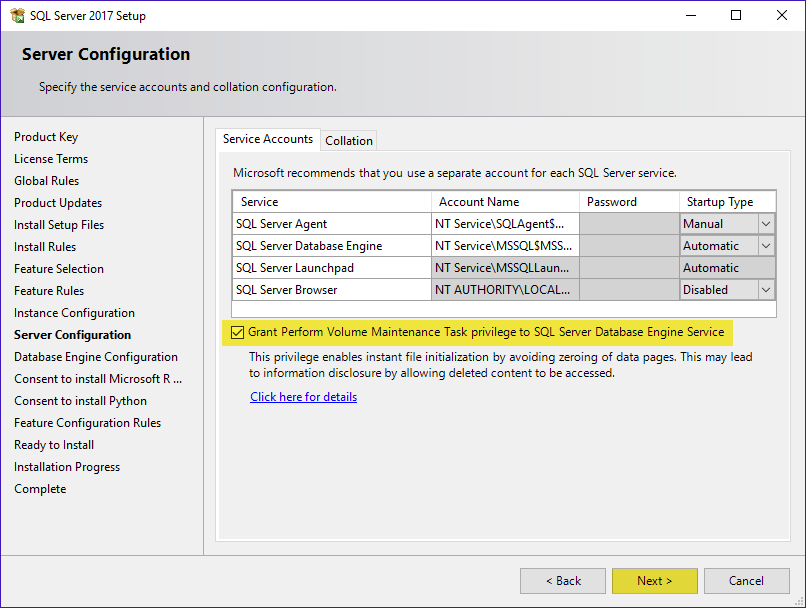Screen dimensions: 806x608
Task: Click Global Rules in the steps list
Action: pos(46,181)
